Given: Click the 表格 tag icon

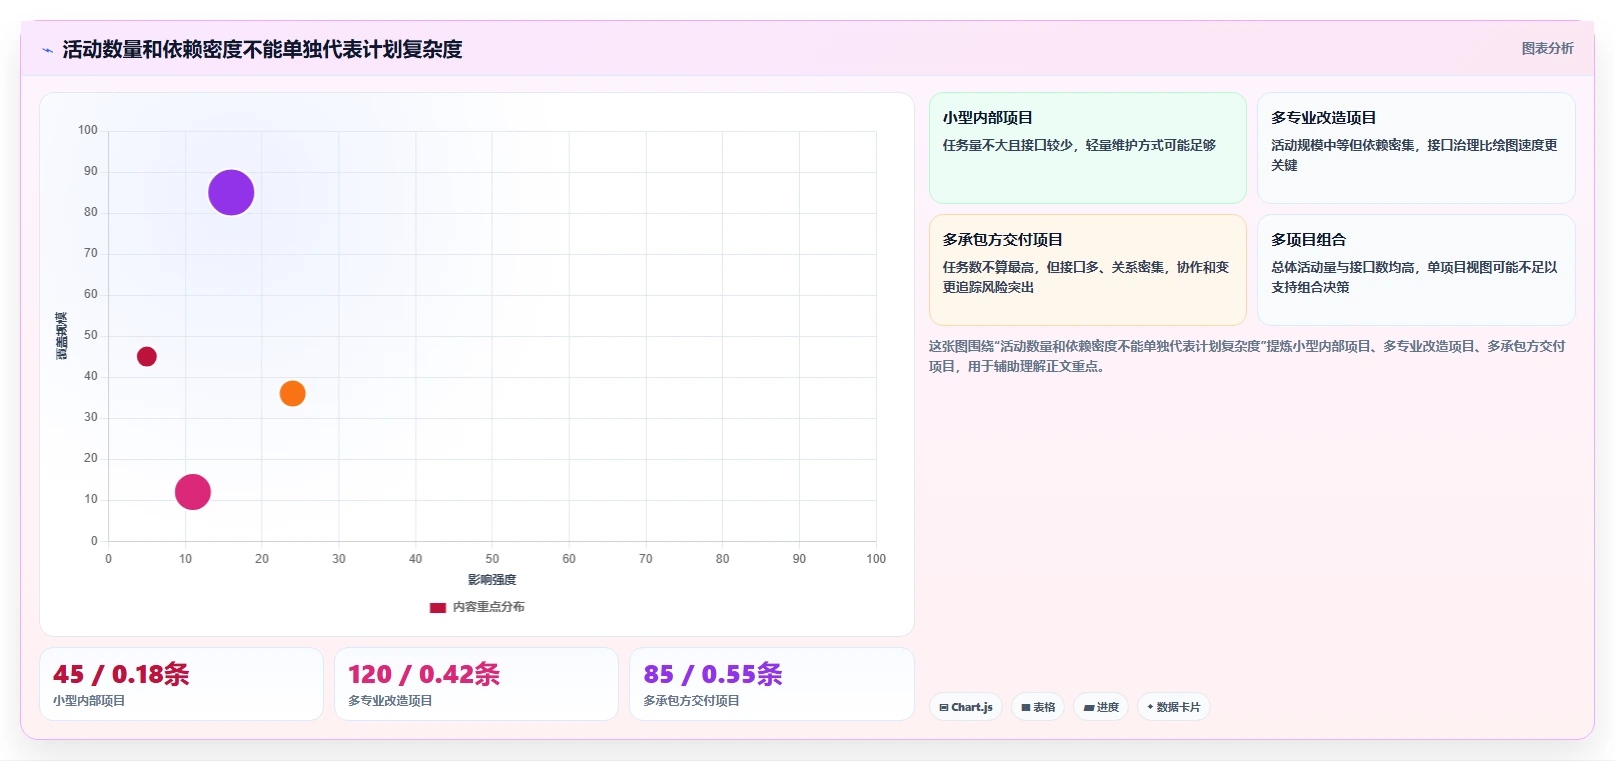Looking at the screenshot, I should (x=1026, y=707).
